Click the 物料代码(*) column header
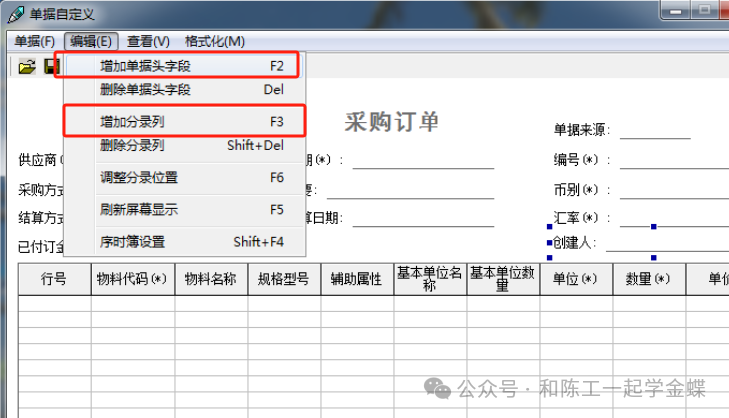This screenshot has height=418, width=729. pos(130,280)
